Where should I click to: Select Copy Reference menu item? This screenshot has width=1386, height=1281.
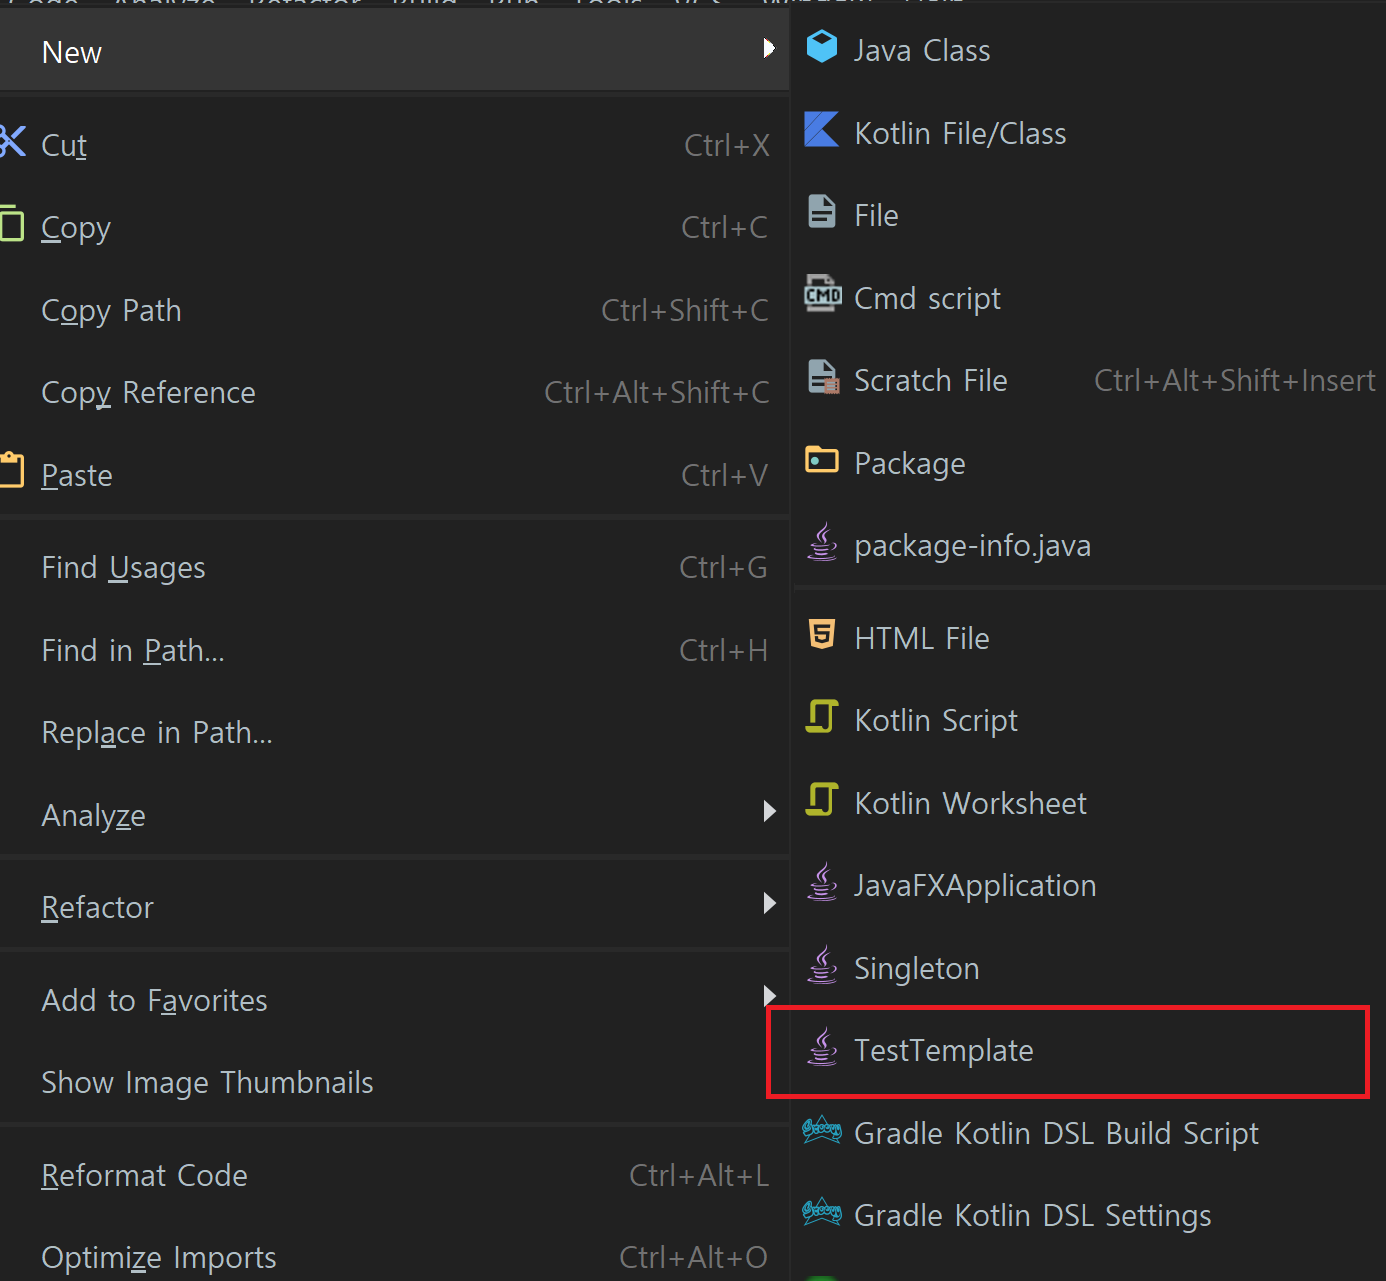point(394,392)
